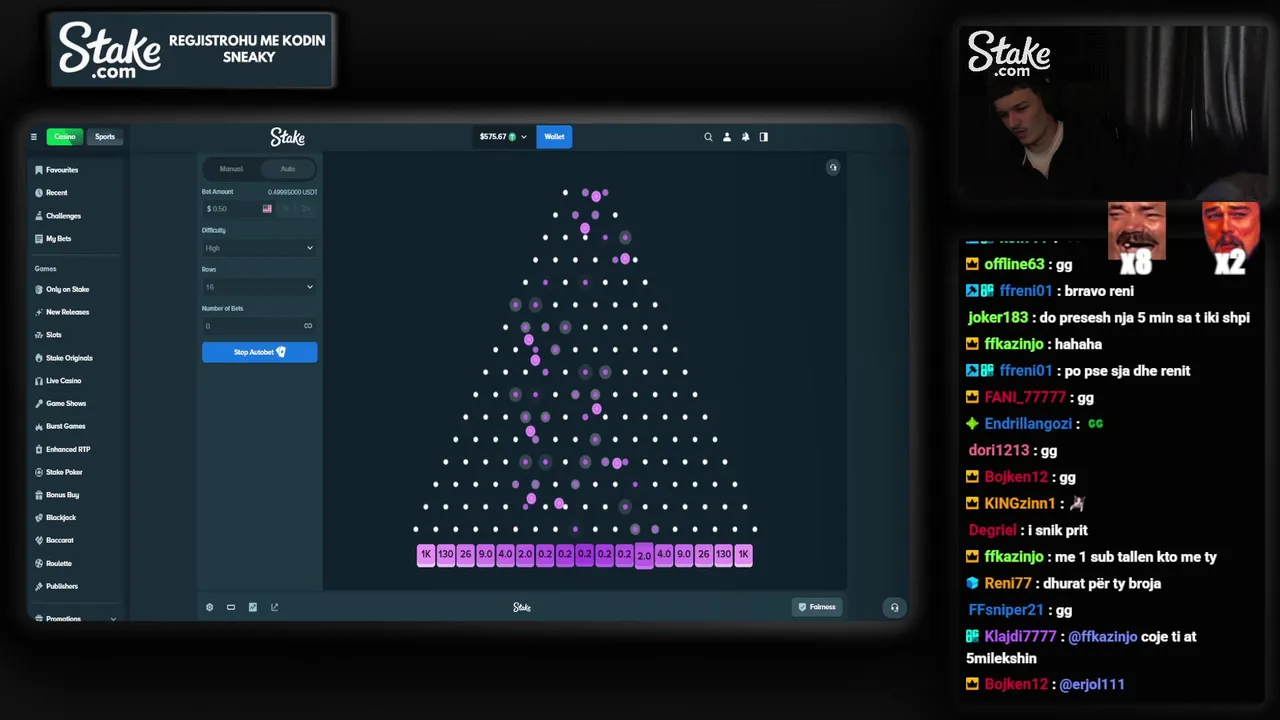Viewport: 1280px width, 720px height.
Task: Select Manual betting mode
Action: pos(231,169)
